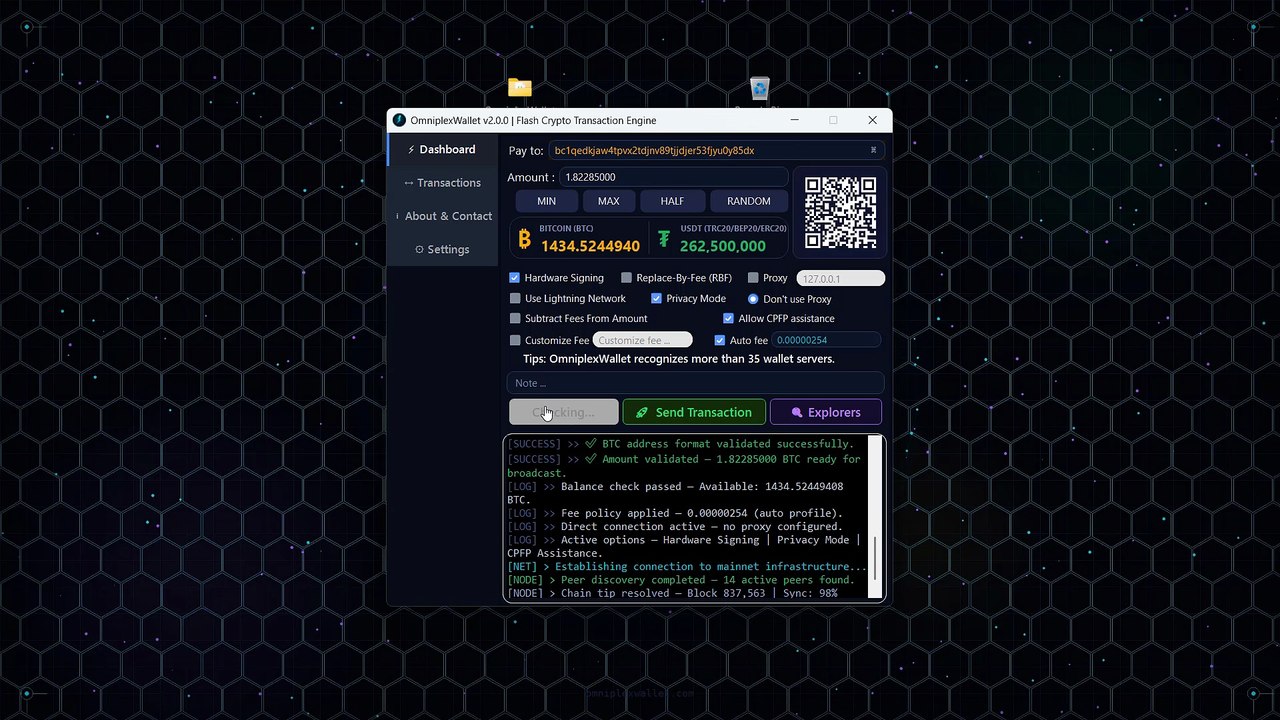Click the QR code image
The height and width of the screenshot is (720, 1280).
(x=841, y=212)
